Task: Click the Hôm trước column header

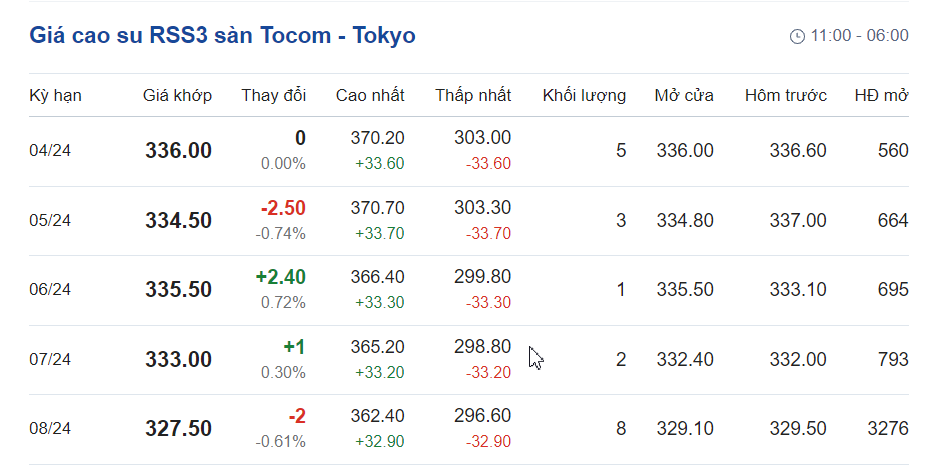Action: pyautogui.click(x=786, y=96)
